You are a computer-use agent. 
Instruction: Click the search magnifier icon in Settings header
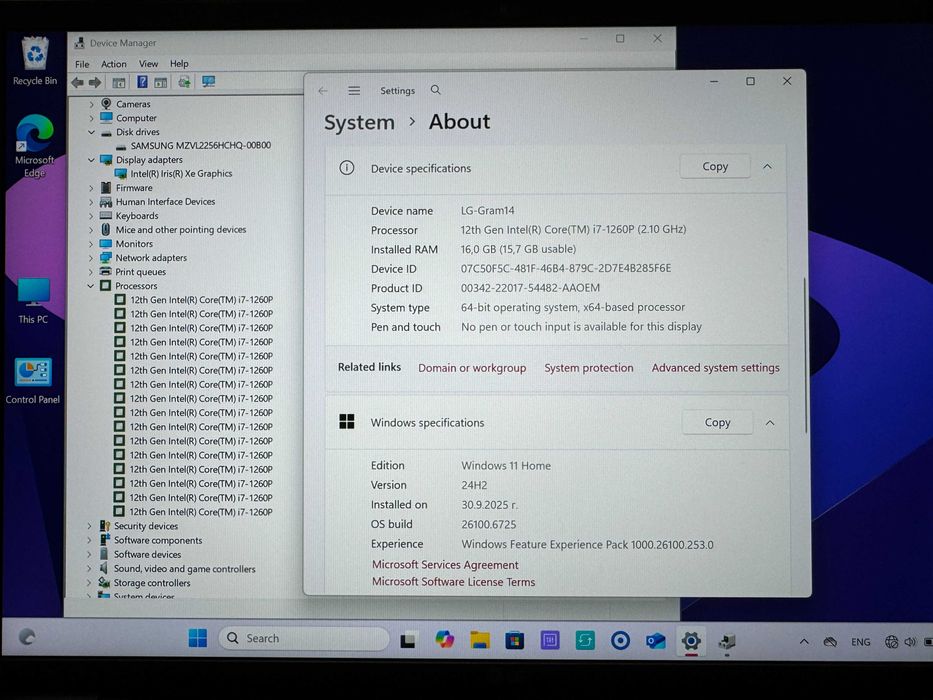(436, 90)
